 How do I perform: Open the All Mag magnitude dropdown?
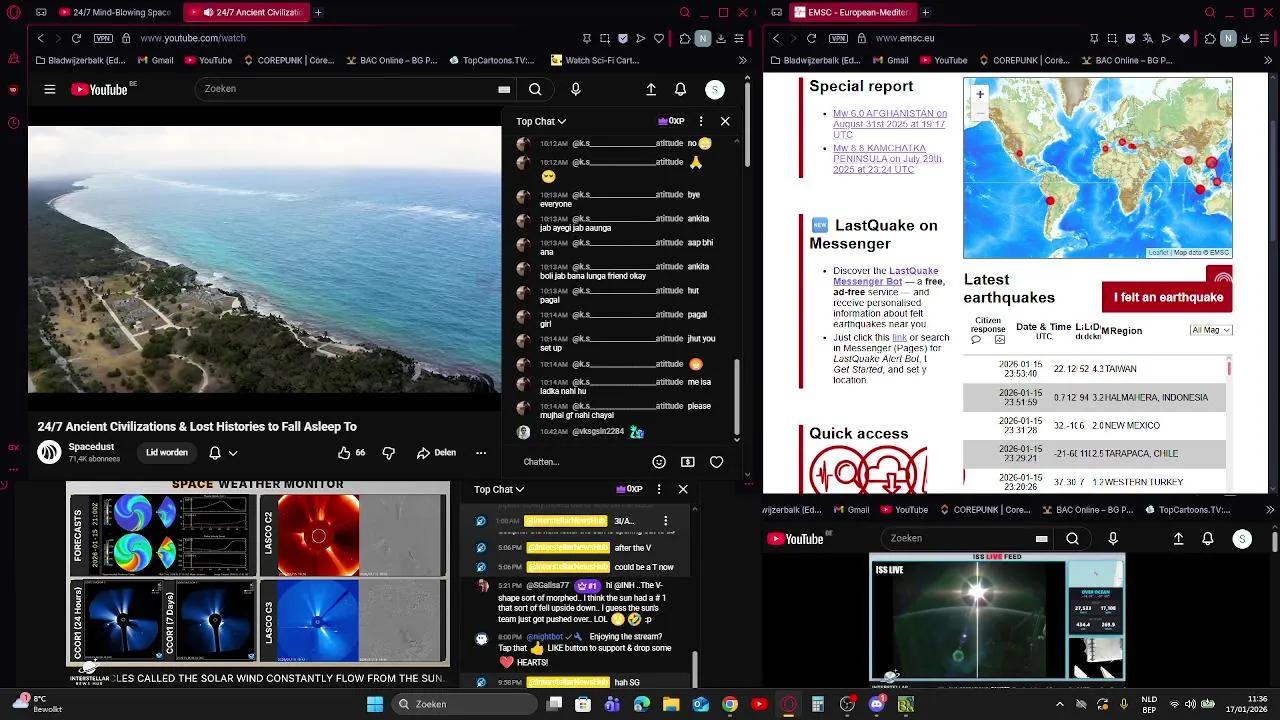(1210, 330)
